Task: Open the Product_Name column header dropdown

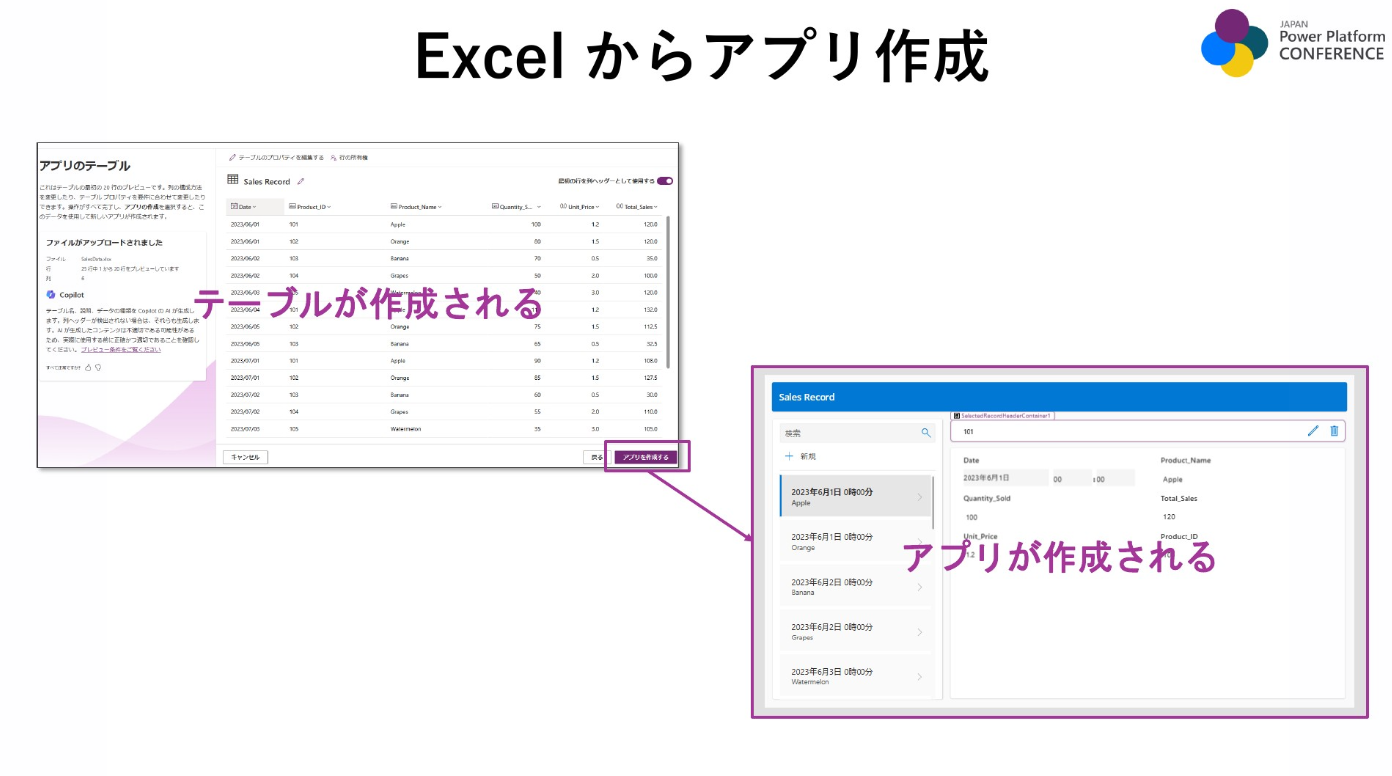Action: point(439,207)
